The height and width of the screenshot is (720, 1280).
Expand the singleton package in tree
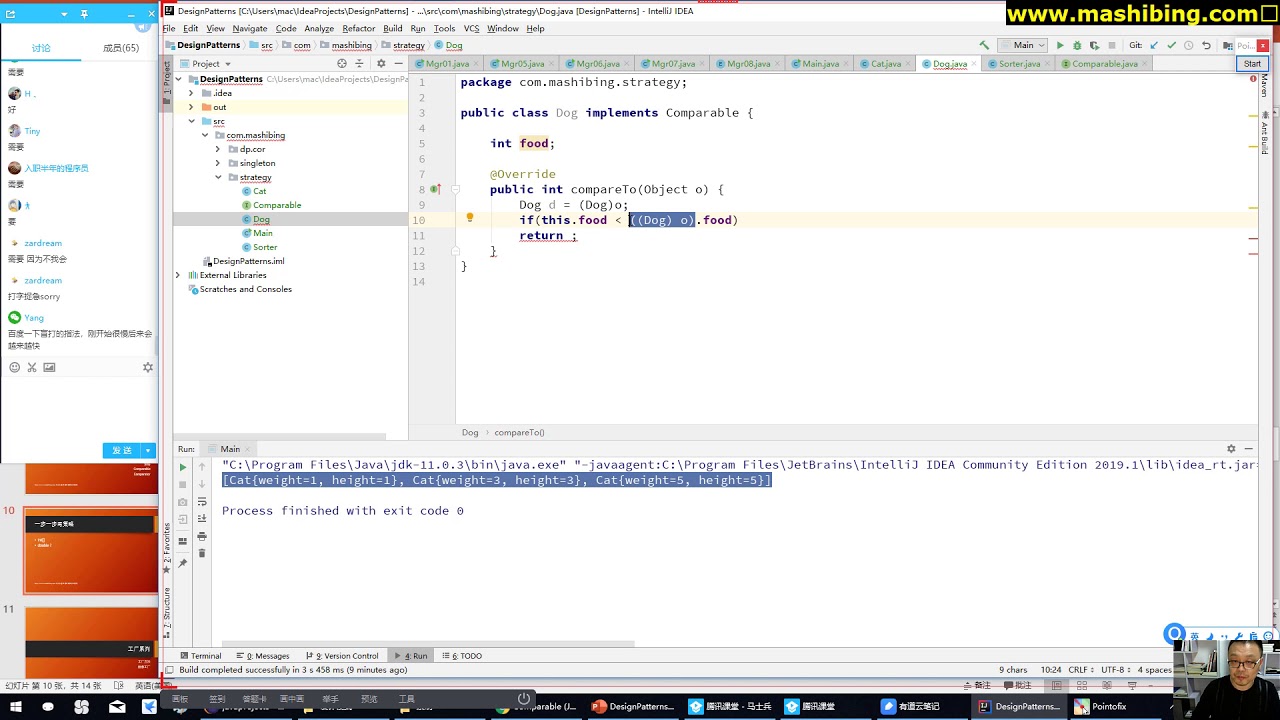[x=218, y=163]
